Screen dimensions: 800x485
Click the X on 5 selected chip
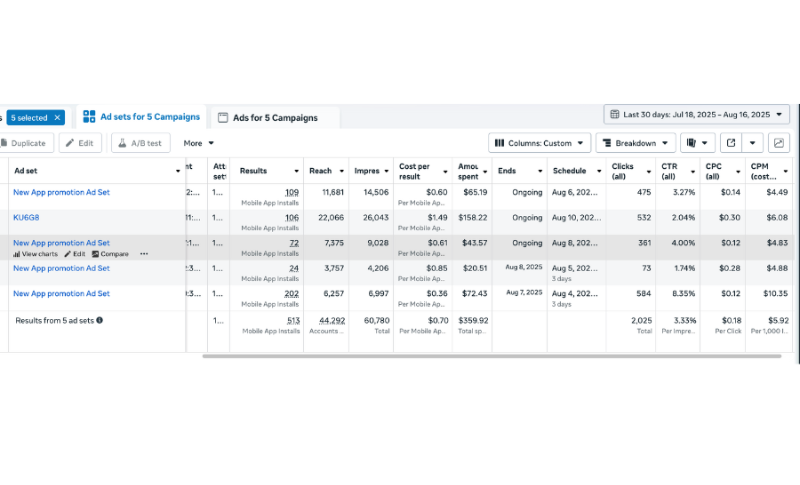coord(58,118)
